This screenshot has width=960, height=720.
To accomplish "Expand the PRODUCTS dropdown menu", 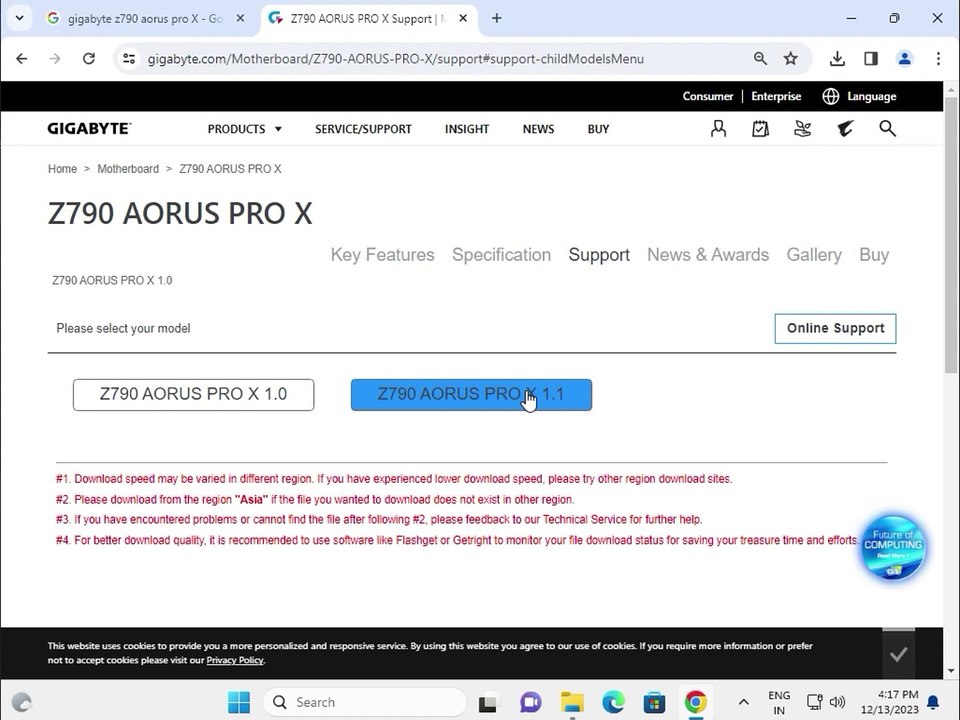I will (x=244, y=129).
